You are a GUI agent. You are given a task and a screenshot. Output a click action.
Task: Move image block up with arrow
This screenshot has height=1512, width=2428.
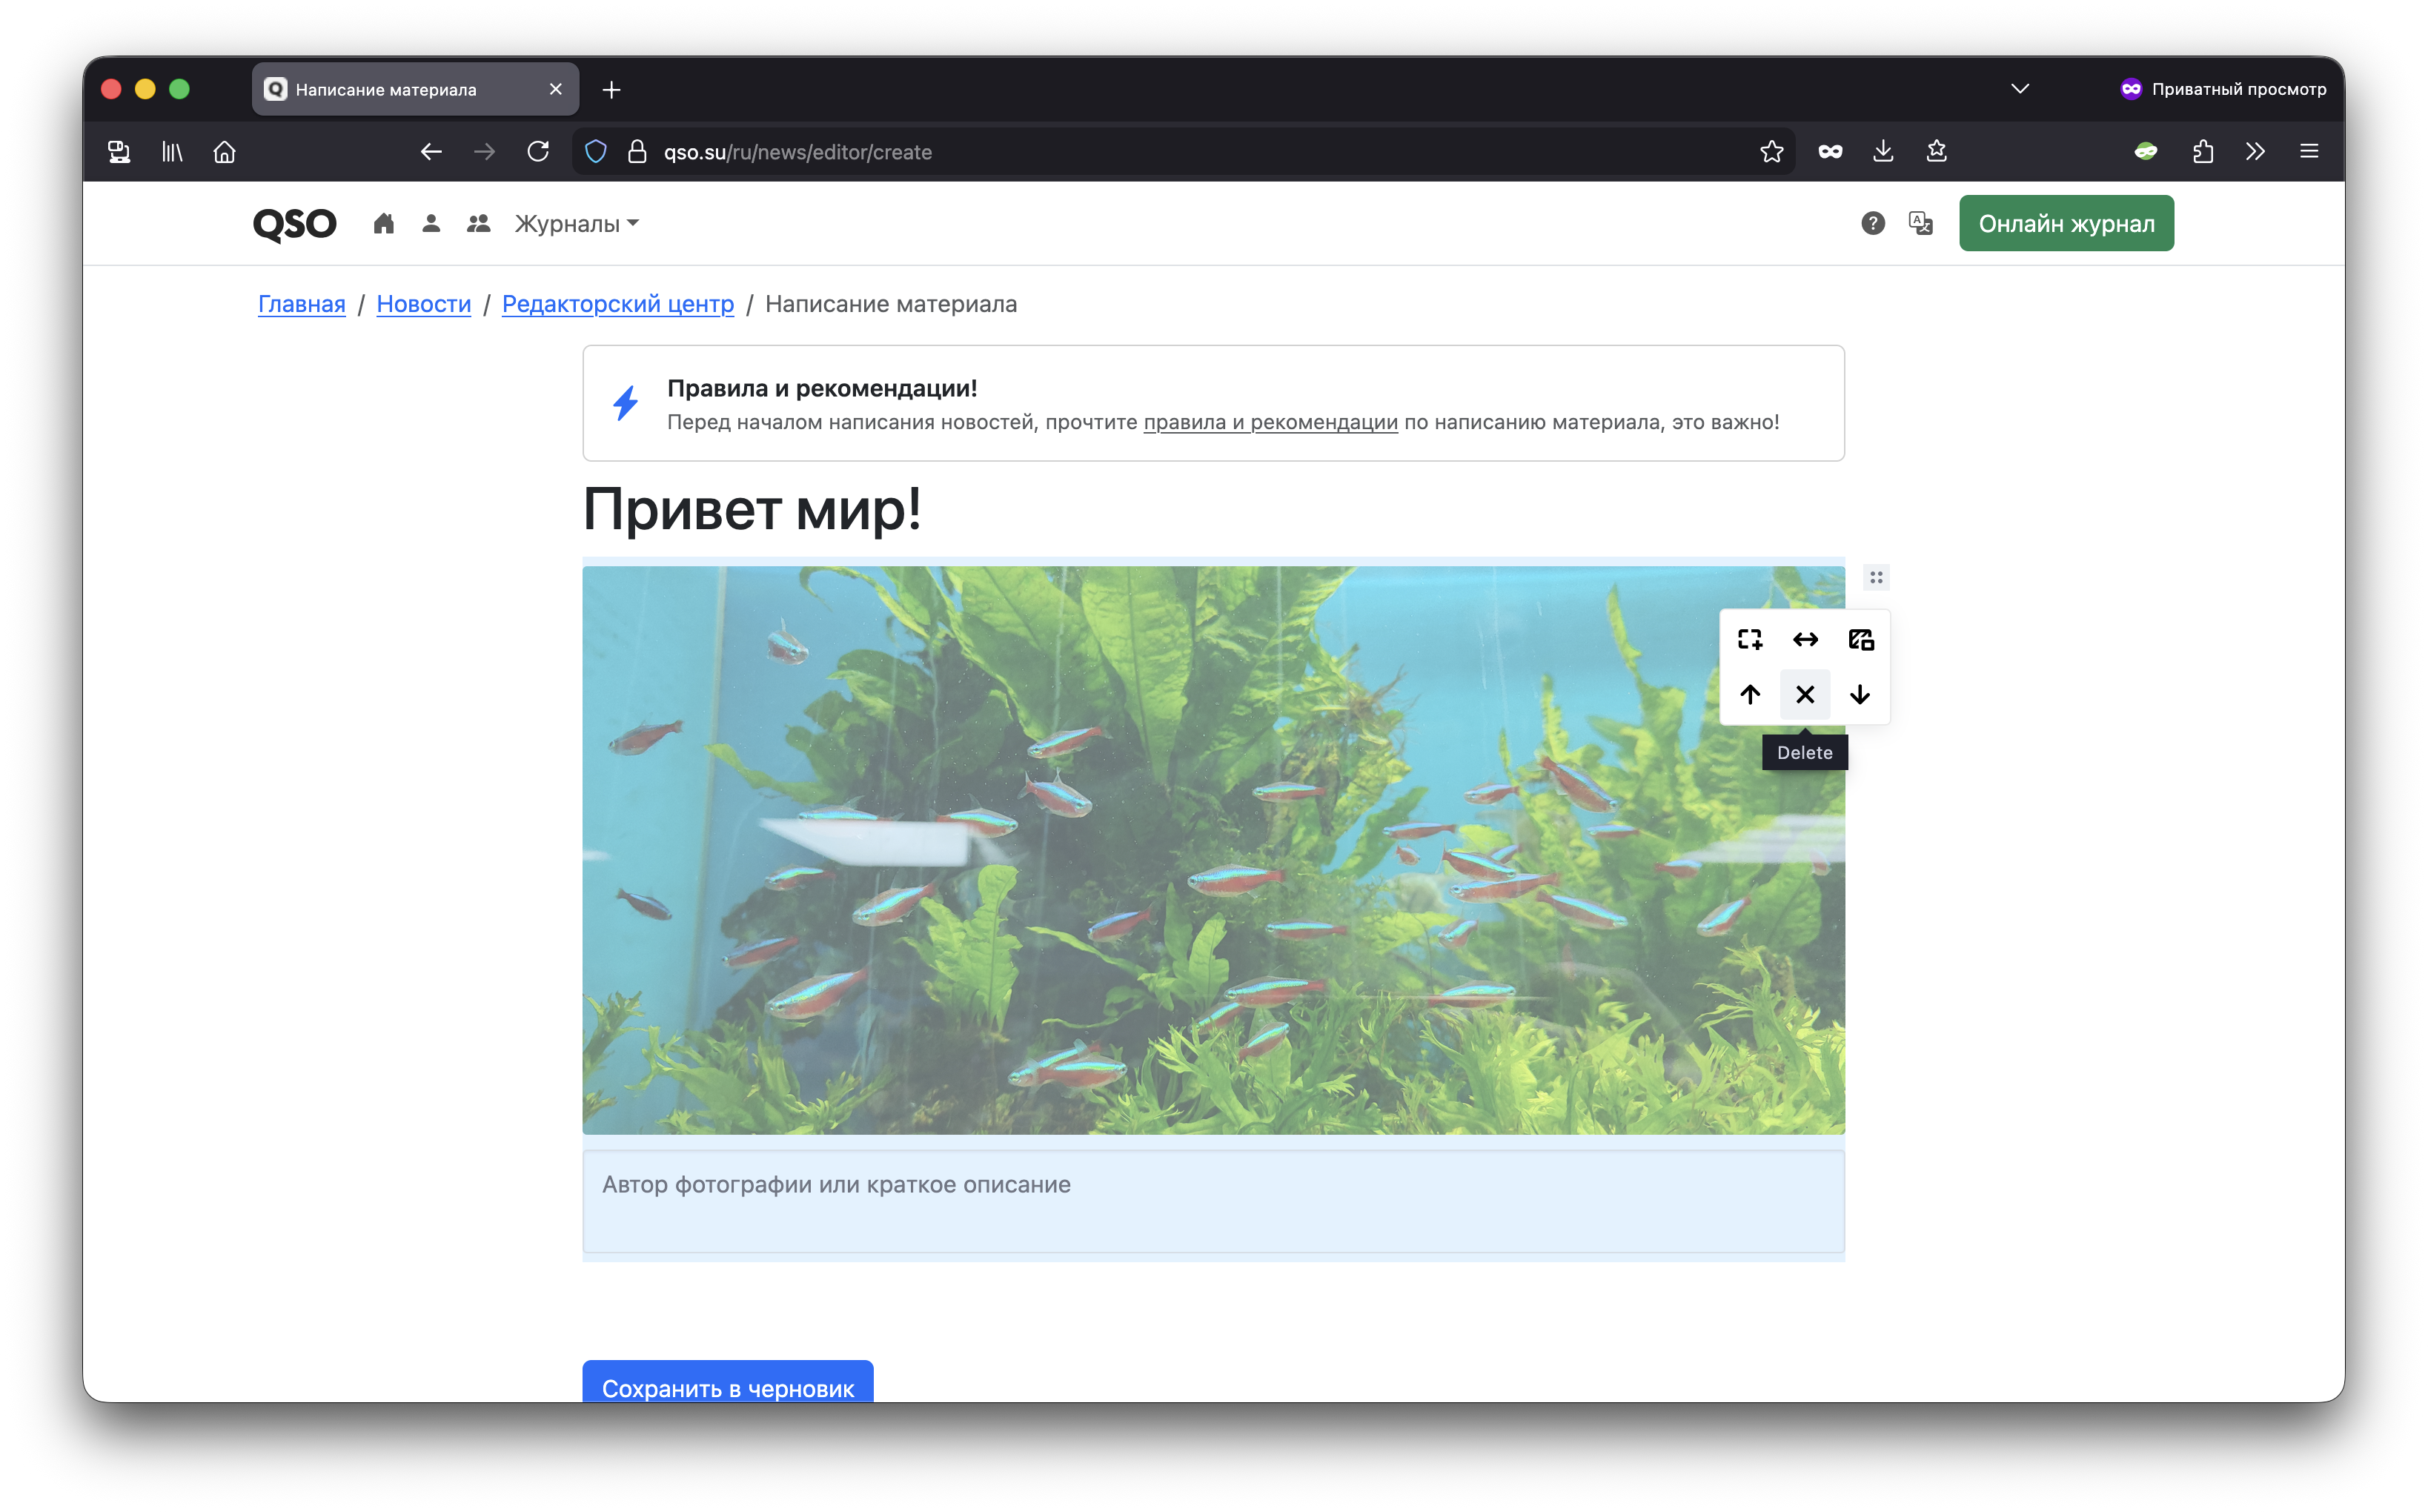[x=1749, y=694]
